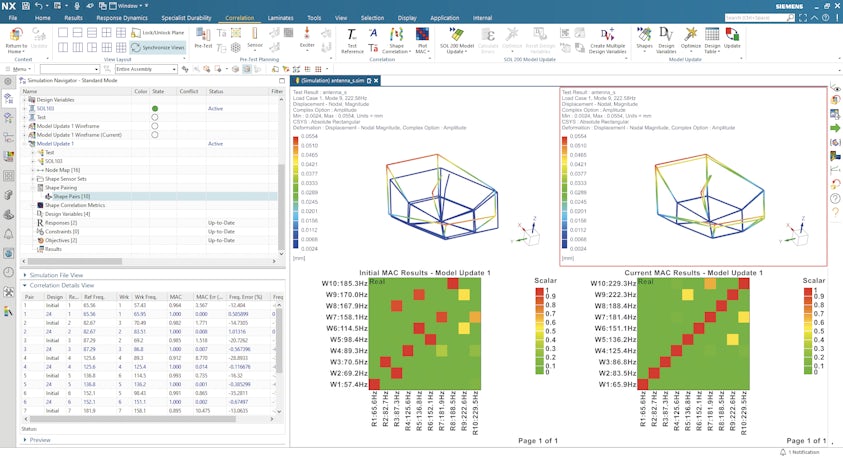Select Shape Correlation Metrics tree item

tap(75, 205)
